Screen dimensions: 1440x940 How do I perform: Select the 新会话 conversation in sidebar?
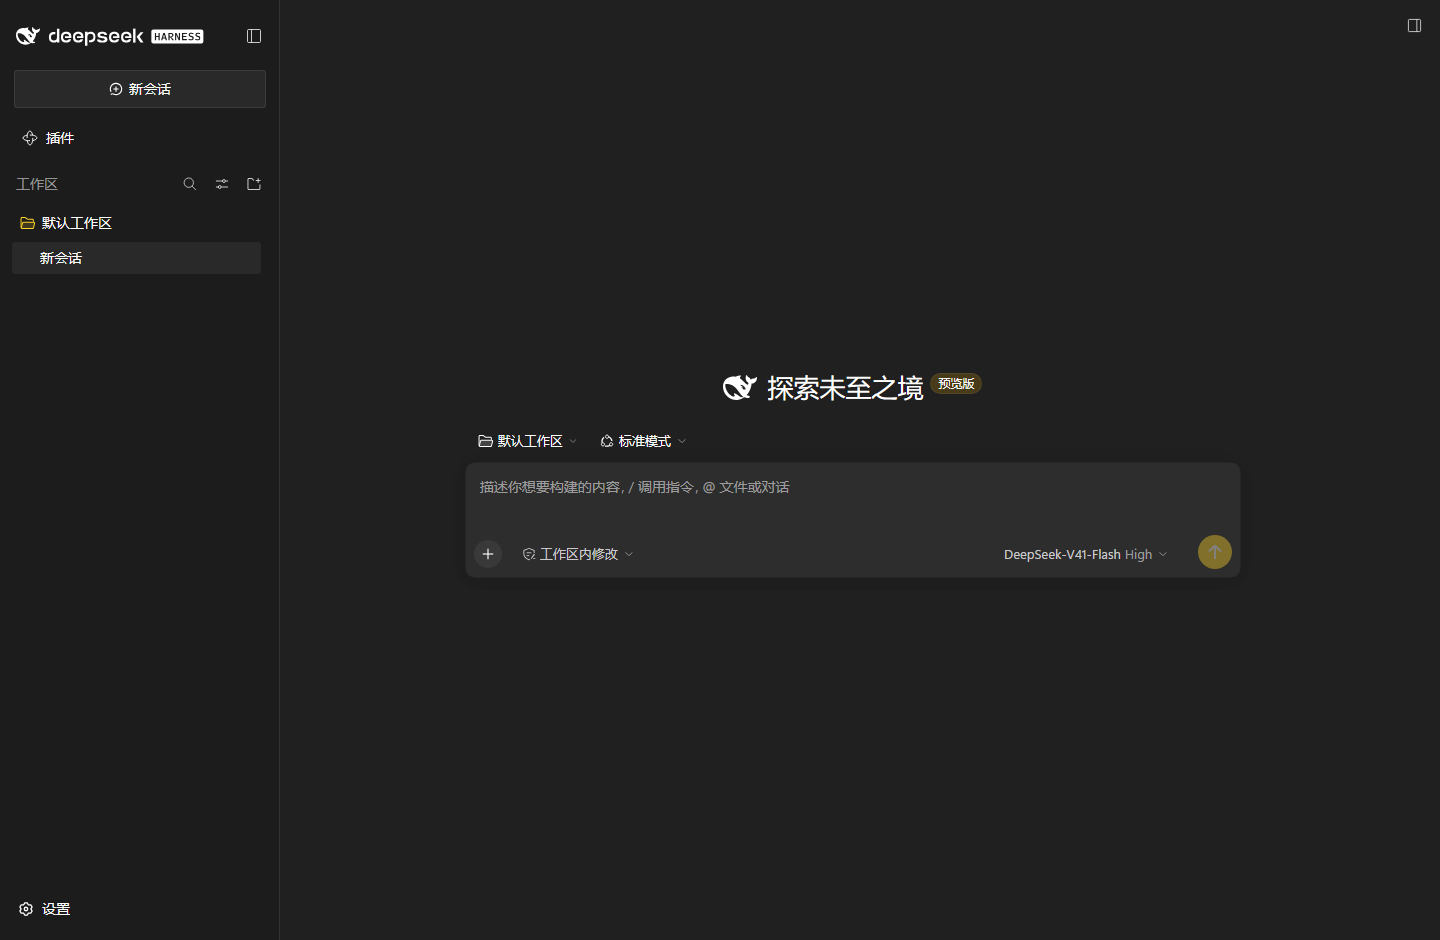tap(136, 258)
